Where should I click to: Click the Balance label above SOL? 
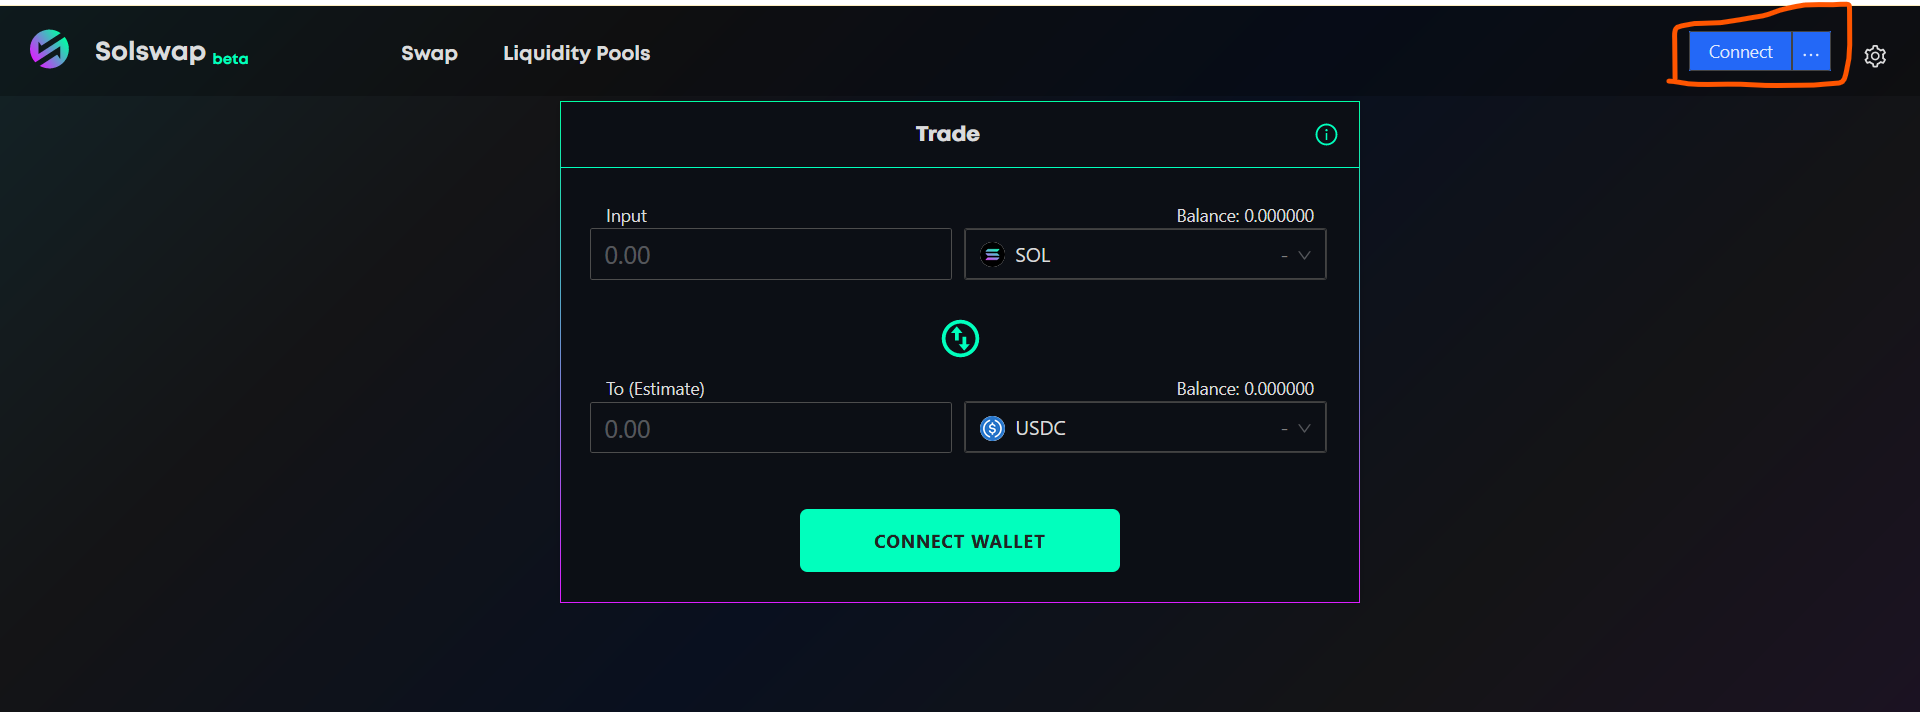pos(1244,216)
